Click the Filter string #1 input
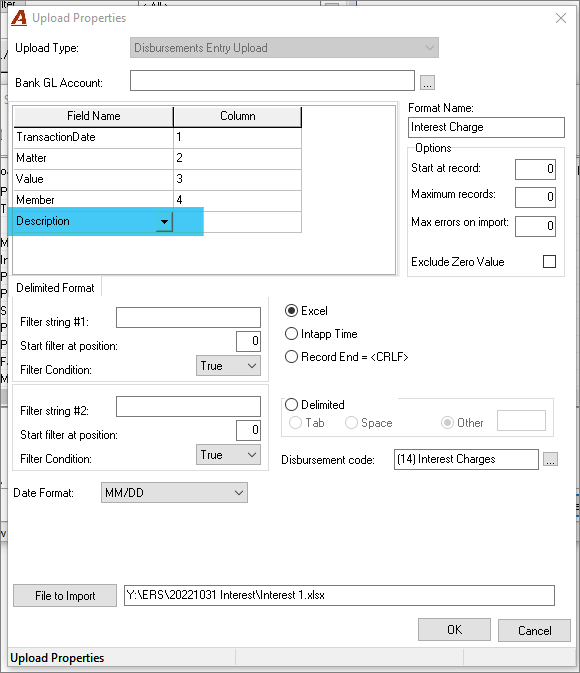Screen dimensions: 580x673 pos(188,317)
